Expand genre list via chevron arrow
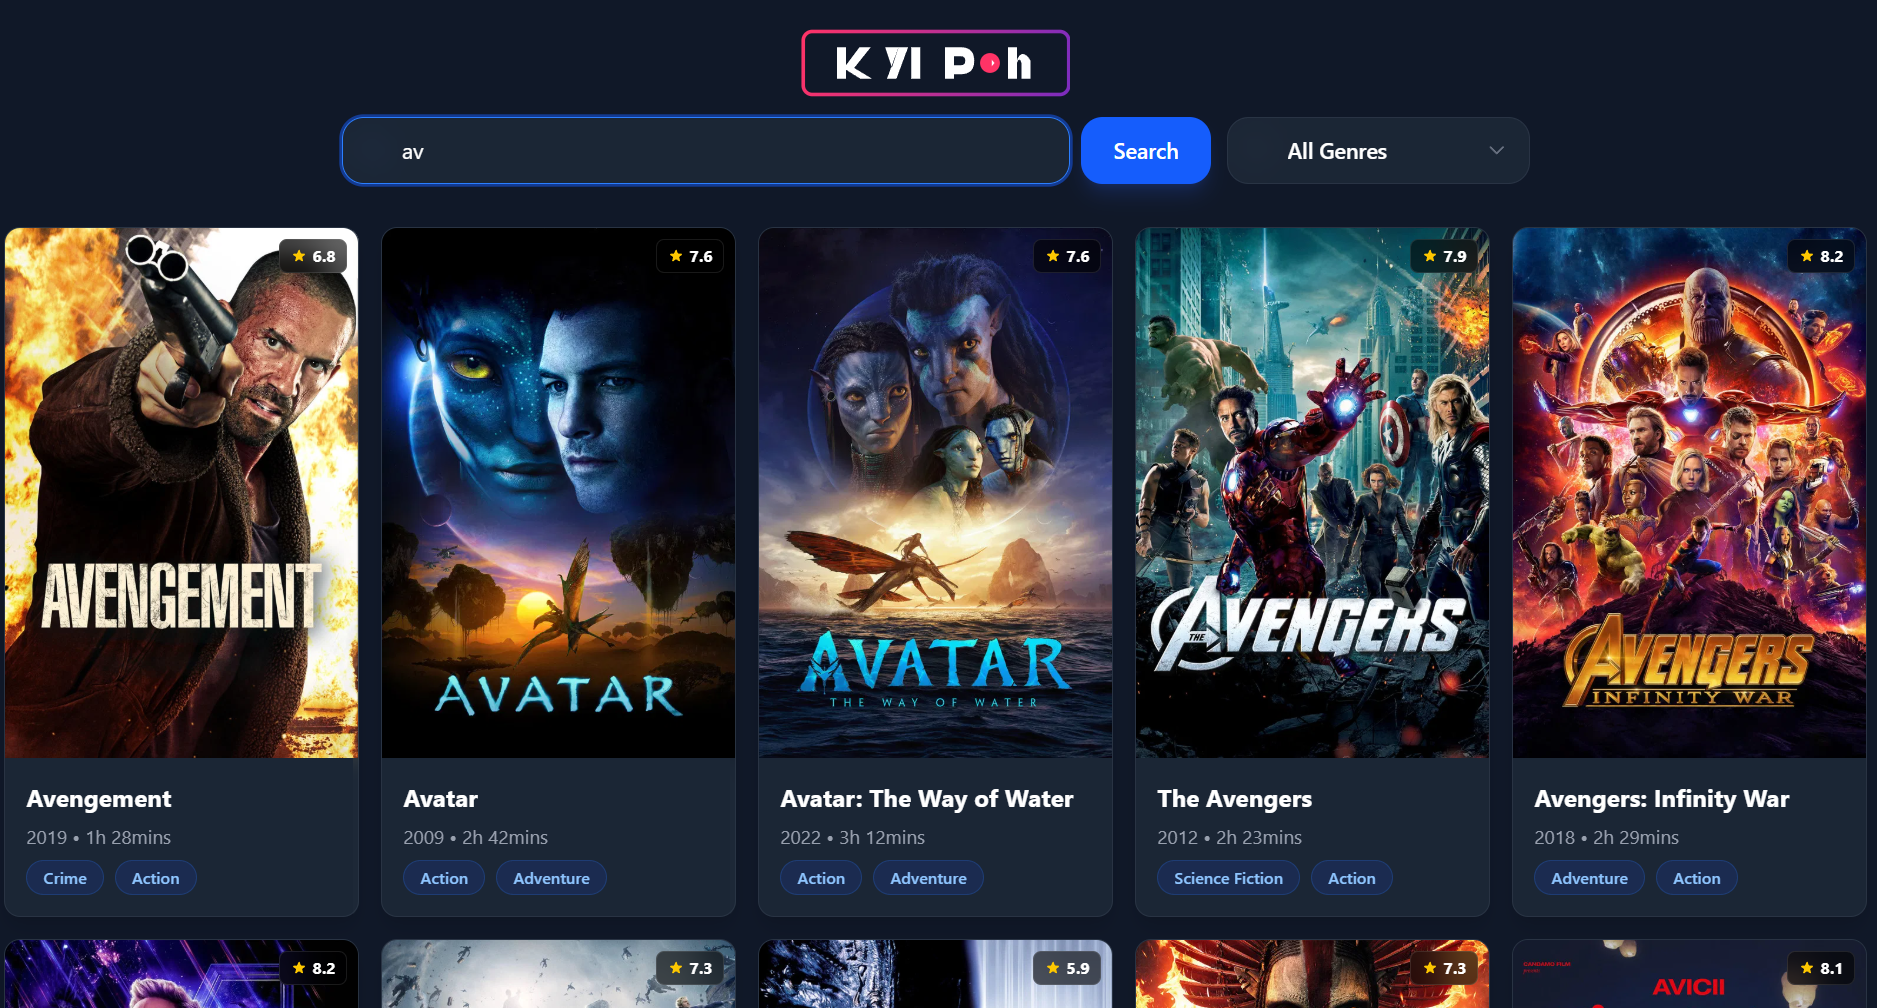 [x=1497, y=151]
